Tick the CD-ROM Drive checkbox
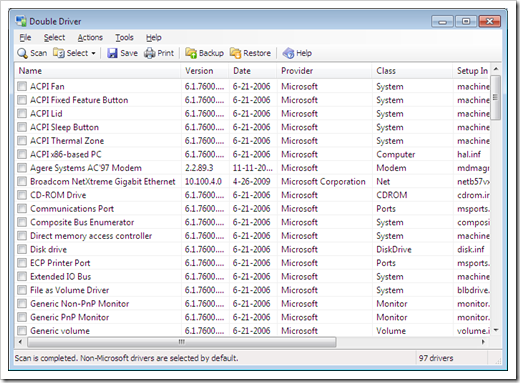This screenshot has width=520, height=383. pyautogui.click(x=22, y=195)
